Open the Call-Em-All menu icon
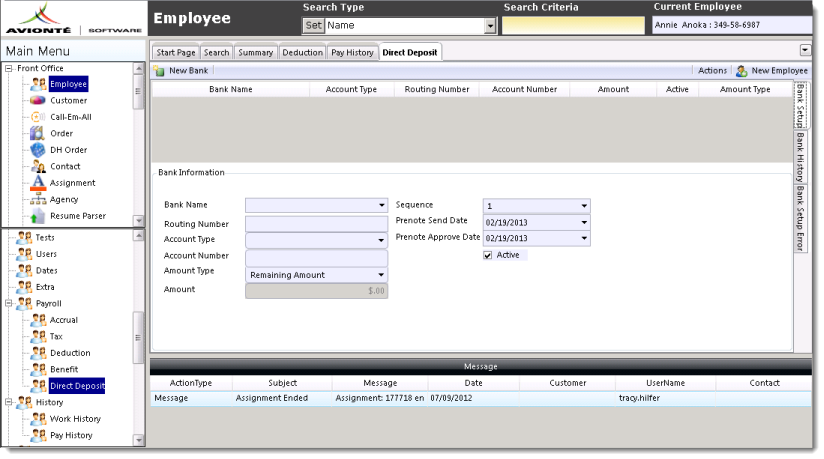Screen dimensions: 824x459 (x=37, y=117)
